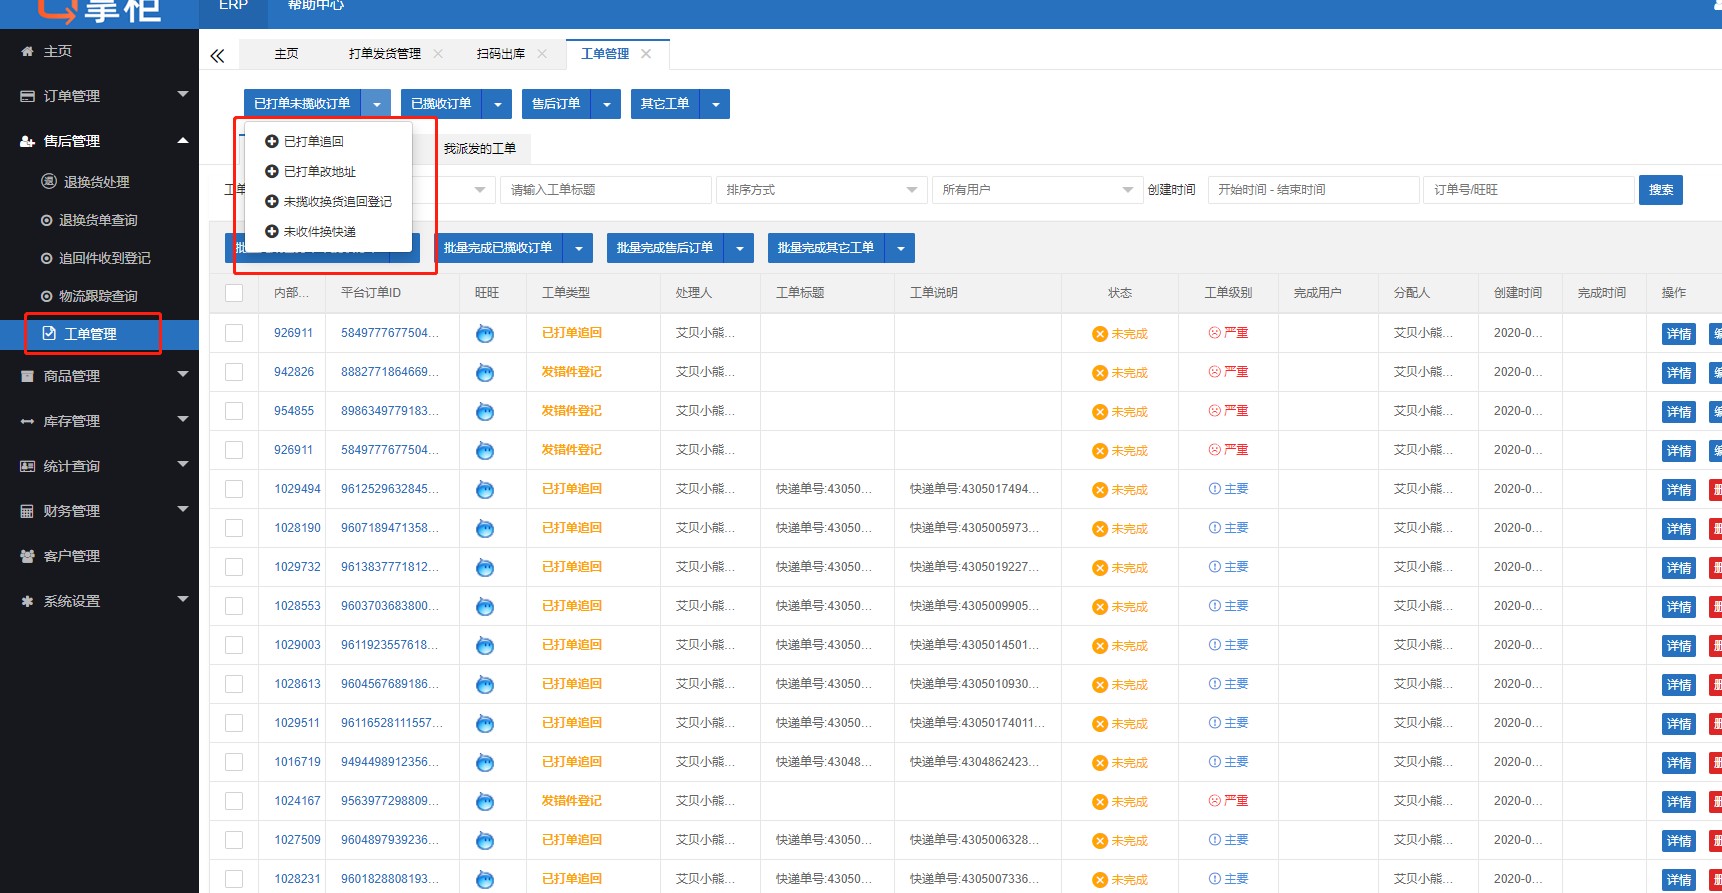The height and width of the screenshot is (893, 1722).
Task: Open 详情 for the first order row
Action: coord(1678,334)
